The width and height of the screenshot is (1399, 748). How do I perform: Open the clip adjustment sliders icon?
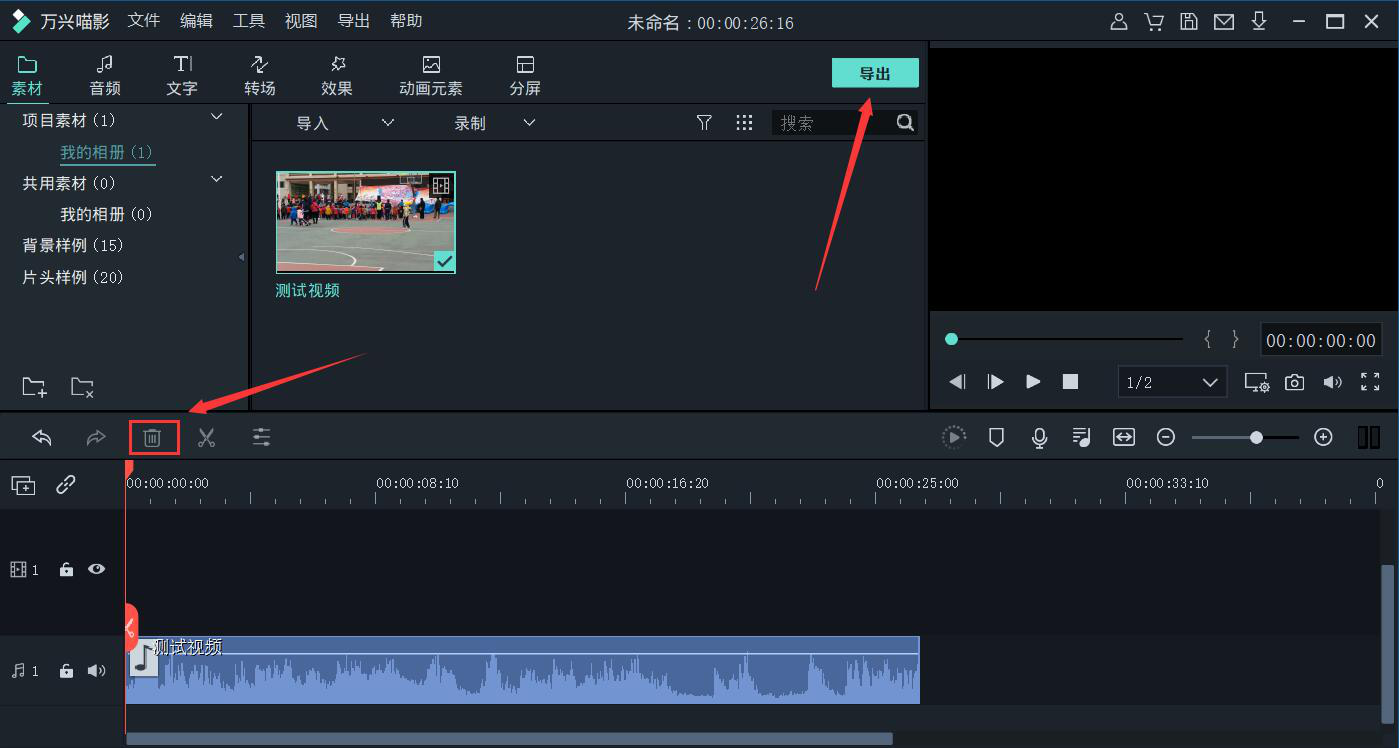point(261,438)
